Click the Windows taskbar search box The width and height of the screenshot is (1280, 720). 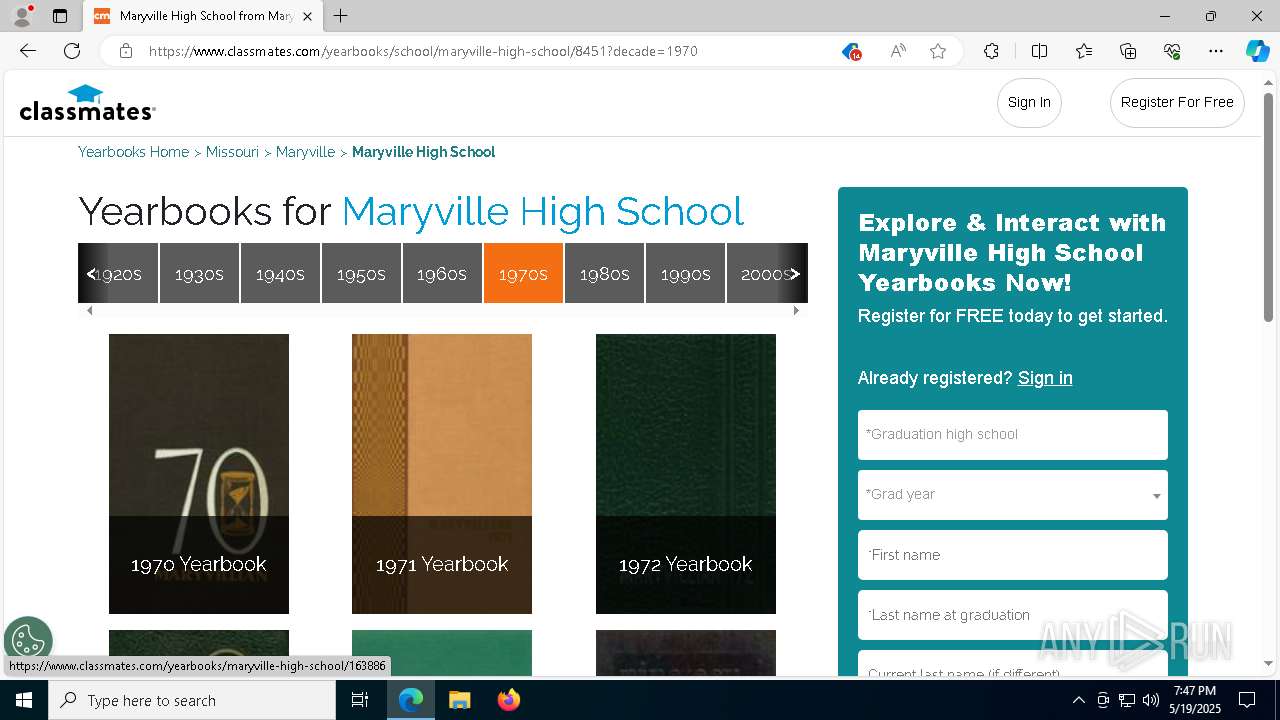point(192,700)
